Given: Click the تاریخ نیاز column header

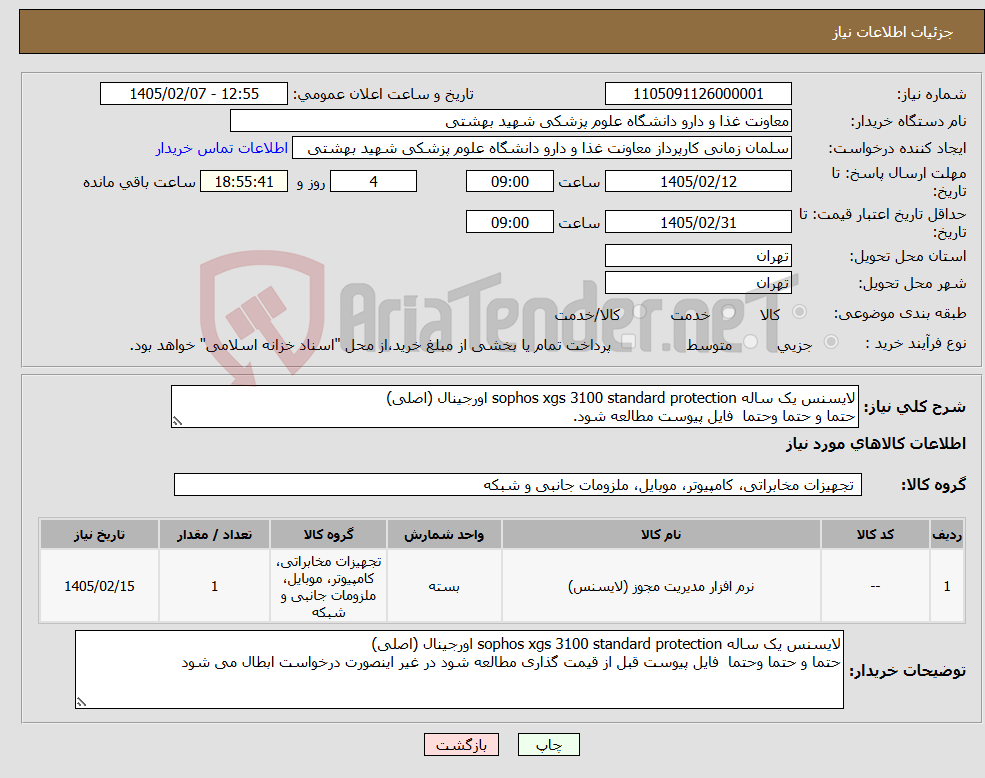Looking at the screenshot, I should click(99, 534).
